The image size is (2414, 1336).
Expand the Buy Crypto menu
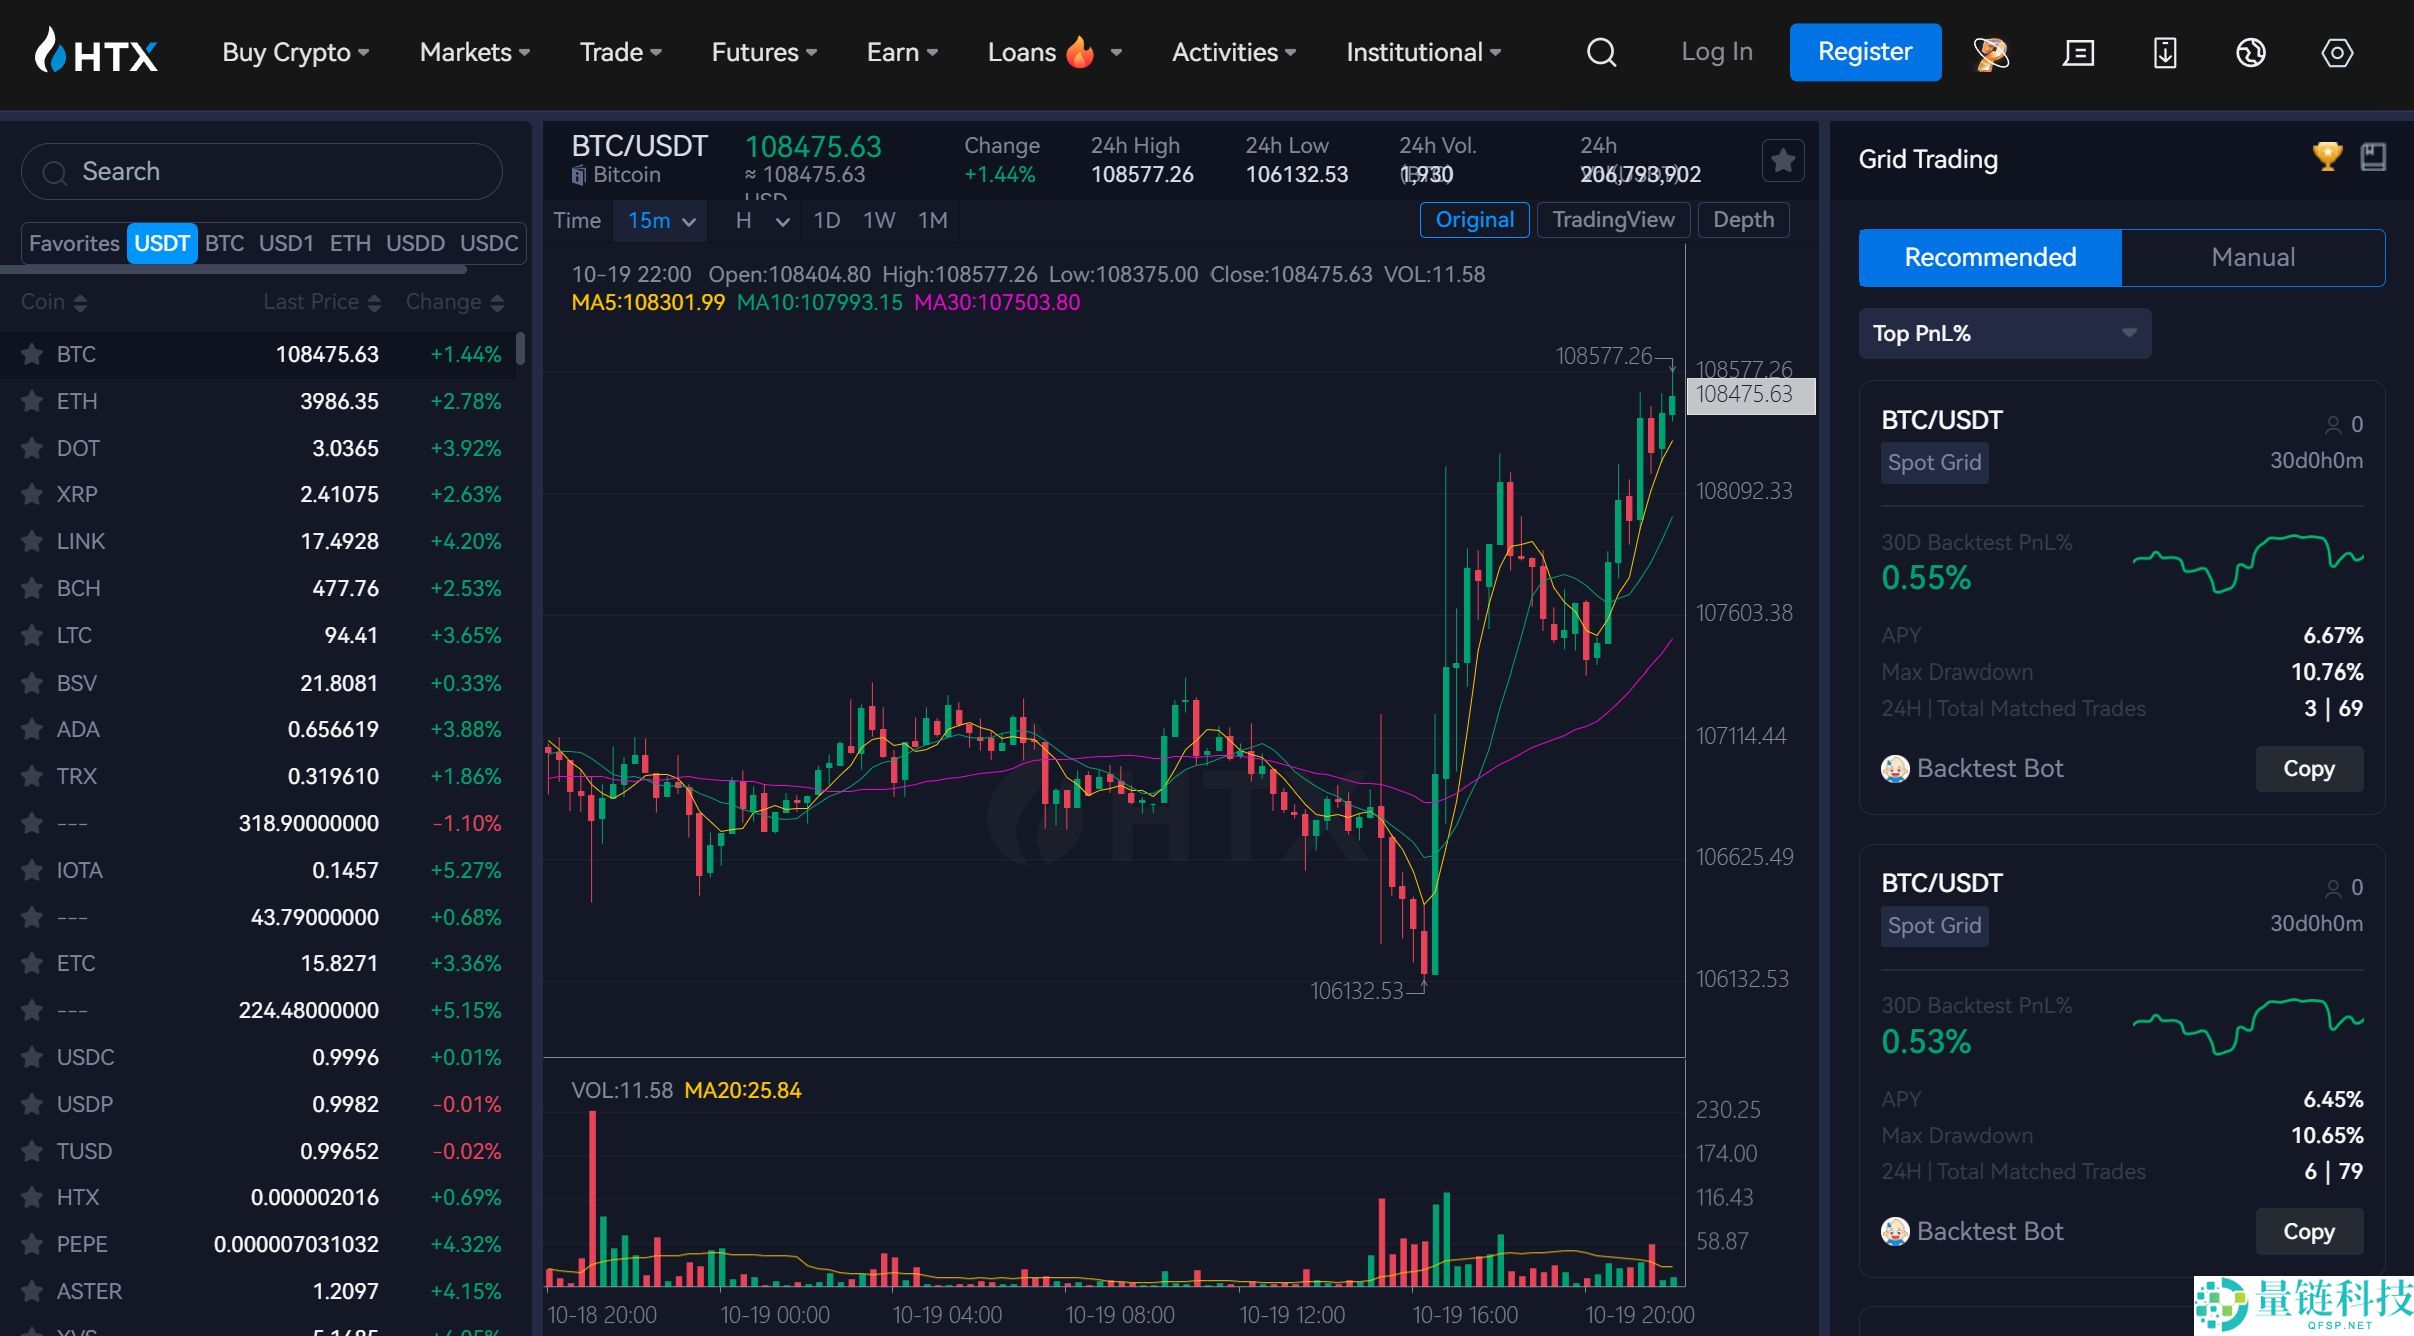(296, 52)
